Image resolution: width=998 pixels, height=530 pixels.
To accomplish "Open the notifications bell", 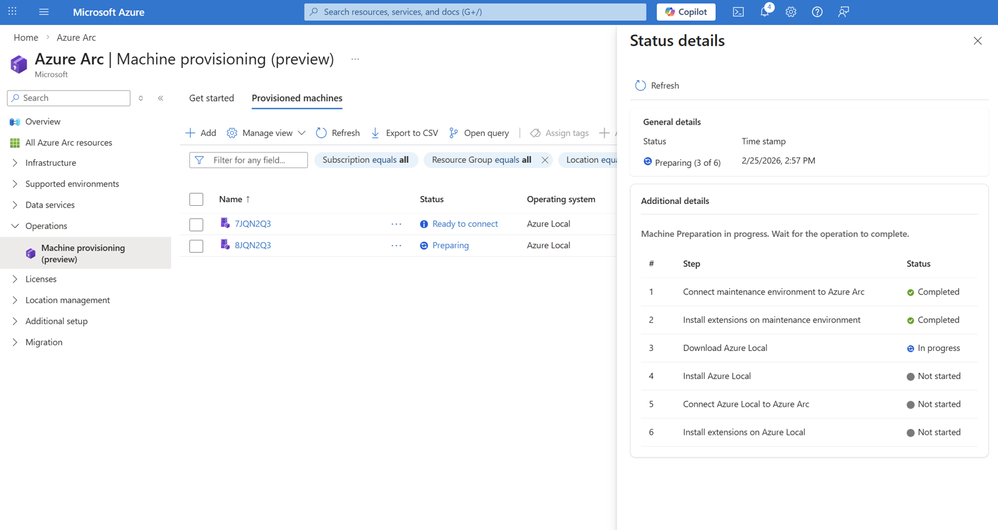I will [x=765, y=11].
